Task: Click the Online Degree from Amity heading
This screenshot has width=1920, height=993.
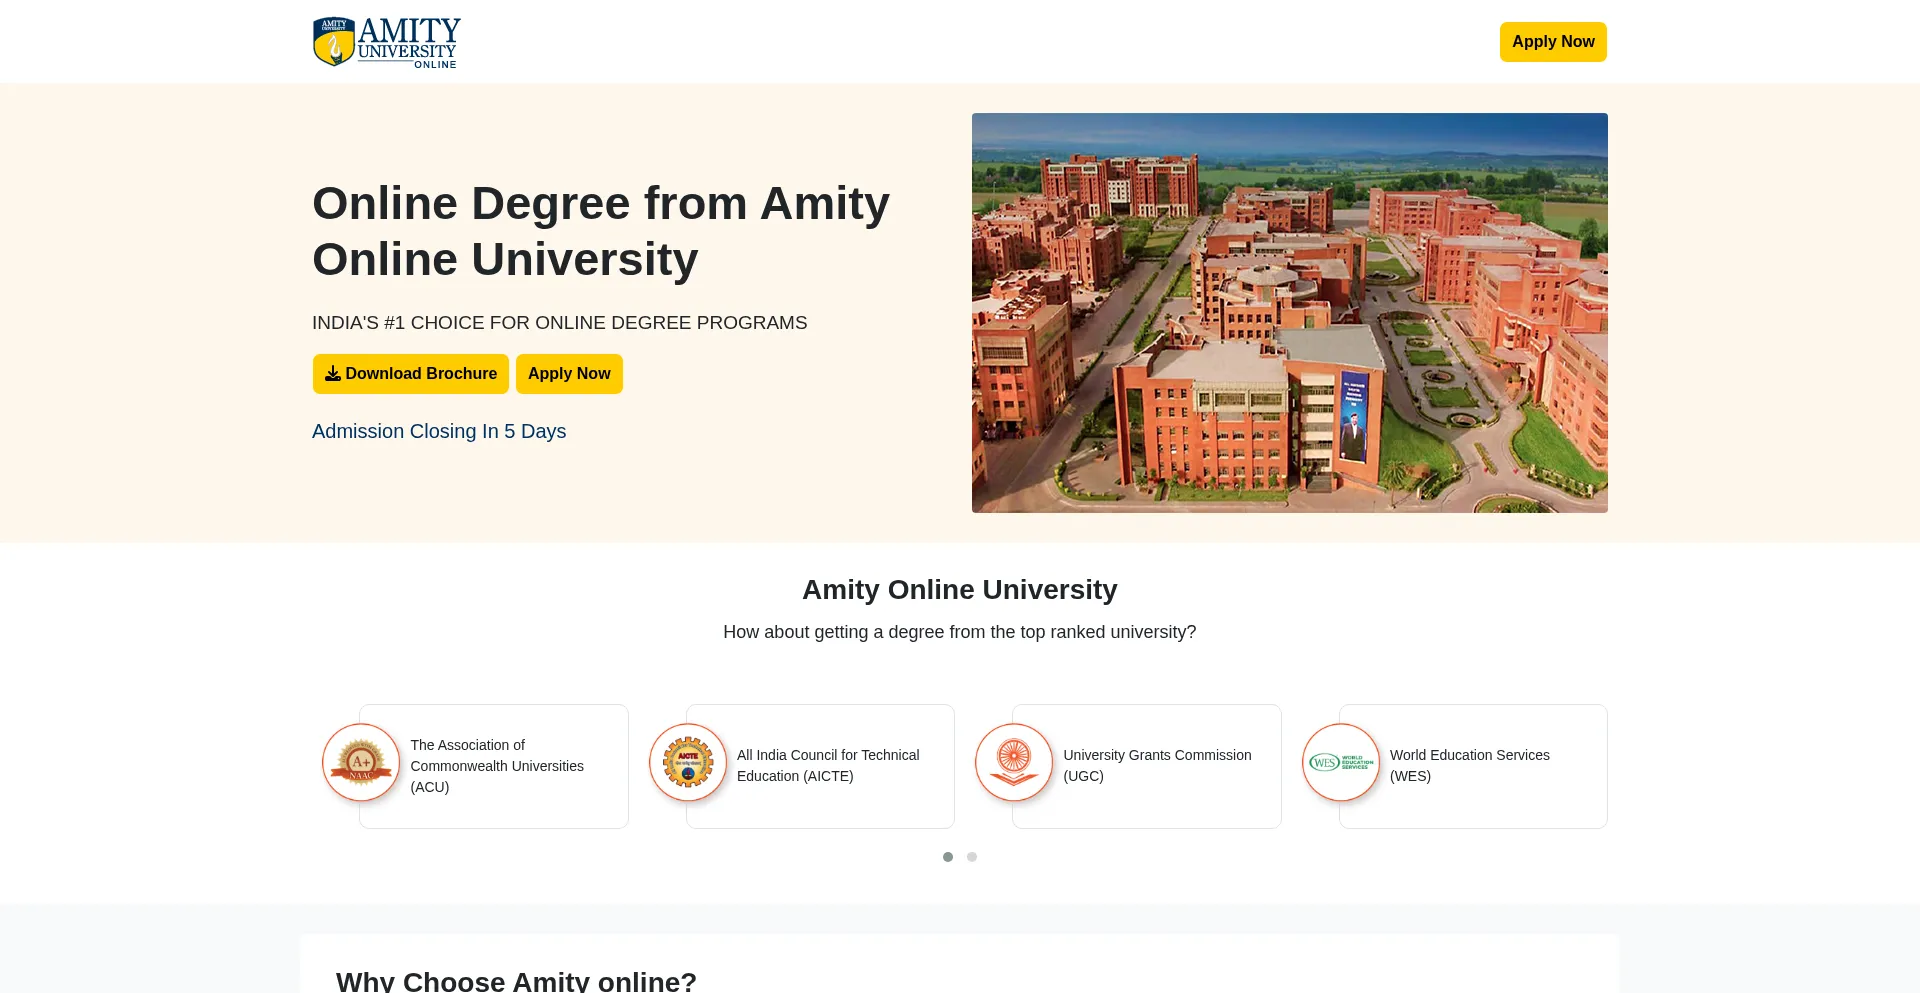Action: (x=600, y=231)
